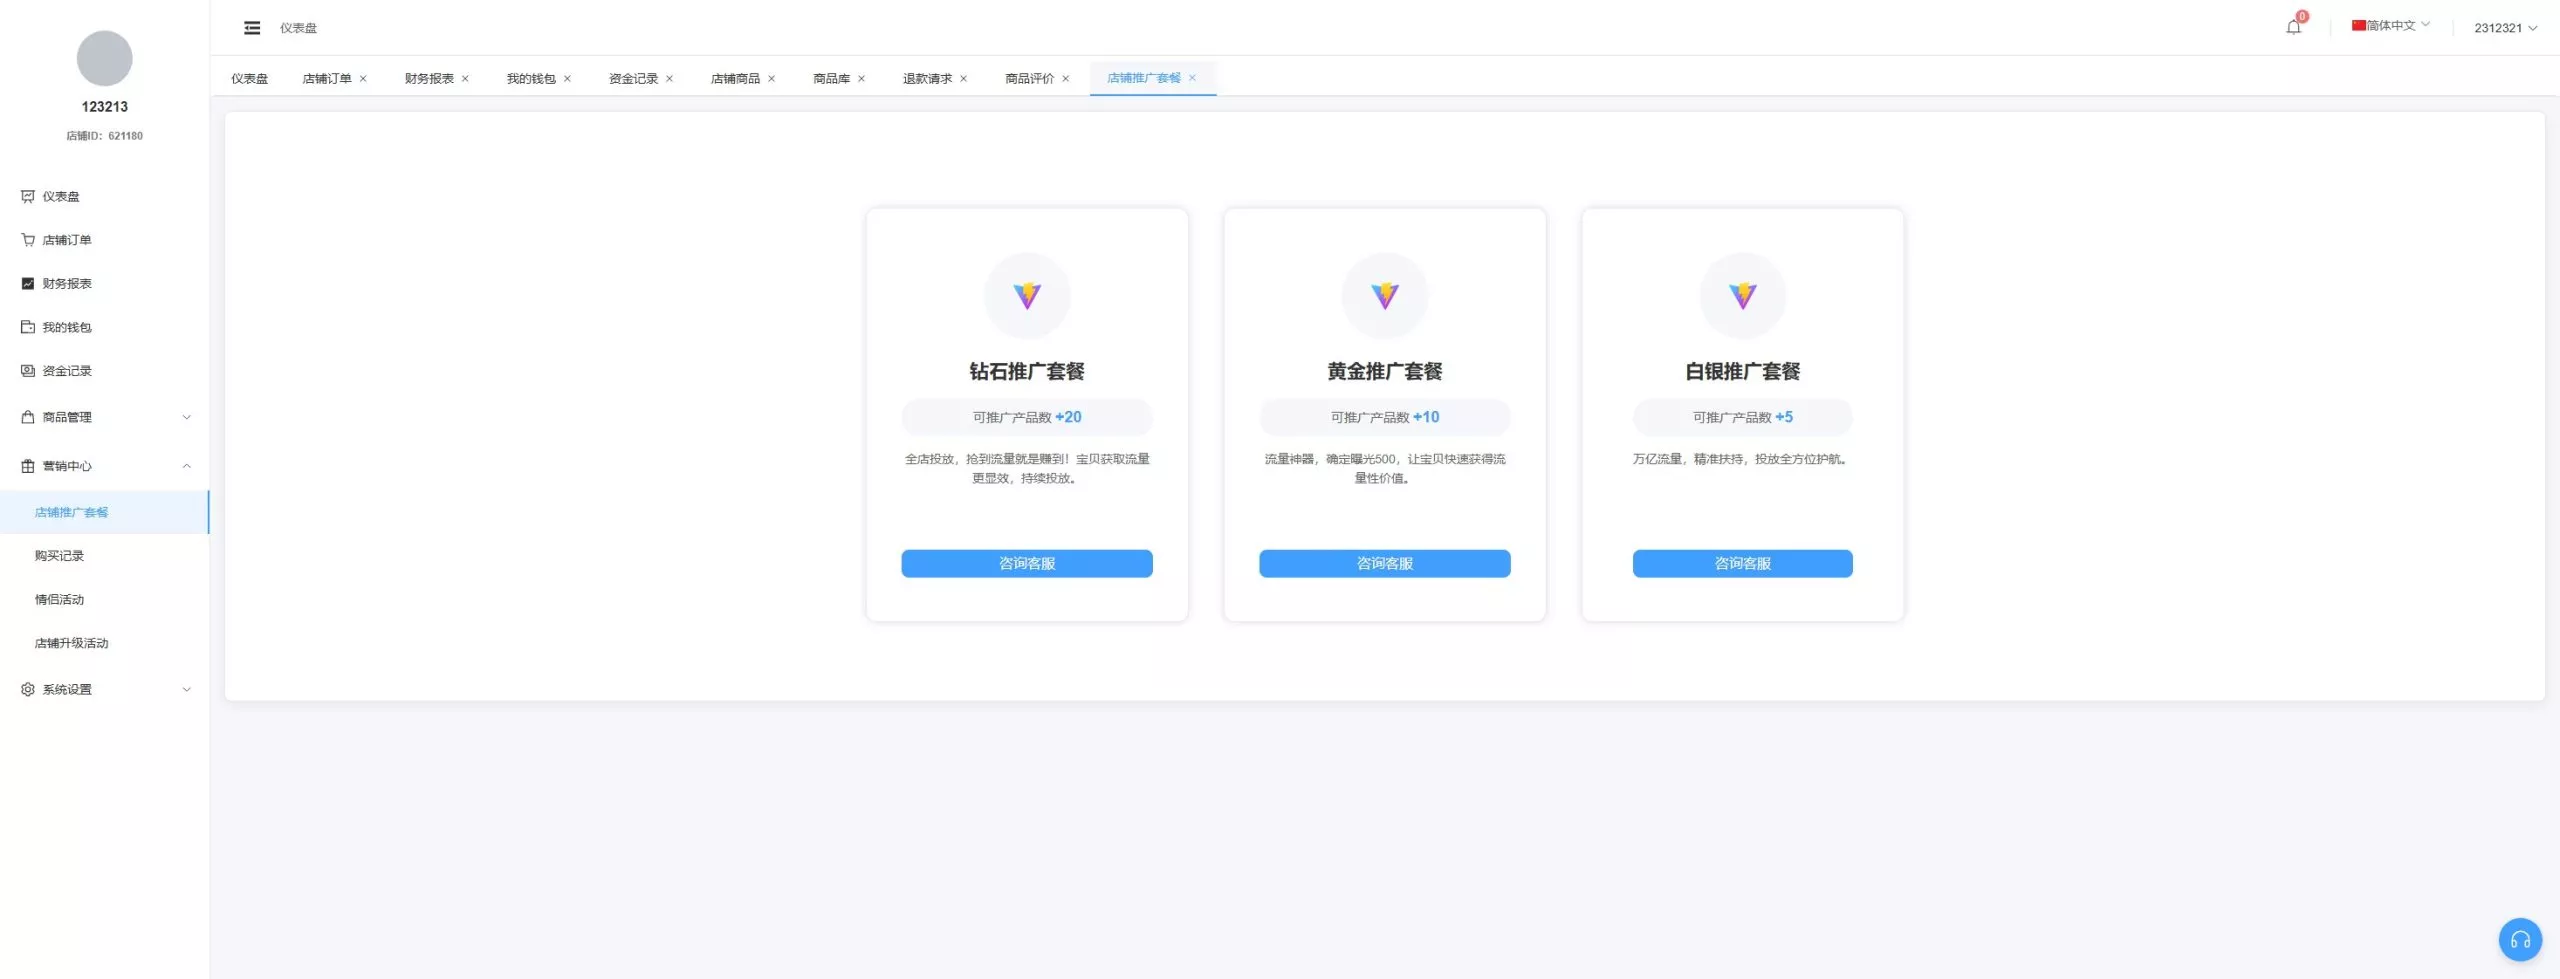This screenshot has height=979, width=2560.
Task: Click 咨询客服 button for 黄金推广套餐
Action: 1384,564
